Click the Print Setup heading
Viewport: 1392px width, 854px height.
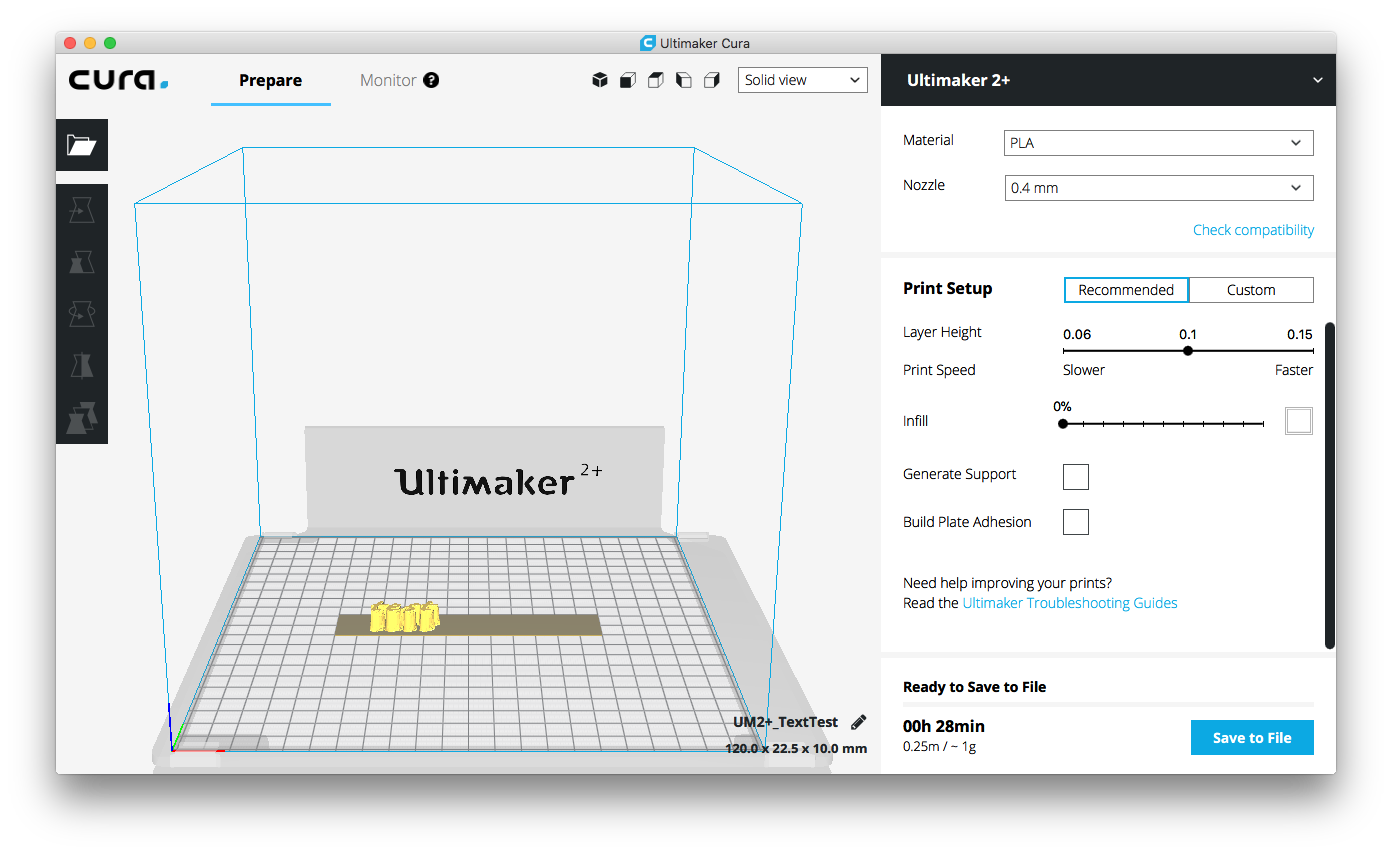948,288
